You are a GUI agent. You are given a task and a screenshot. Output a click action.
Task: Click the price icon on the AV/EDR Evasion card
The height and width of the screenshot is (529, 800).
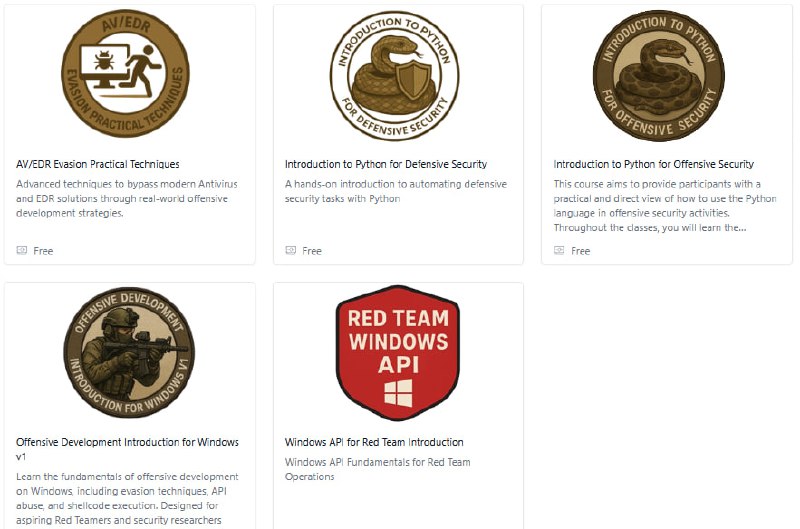[22, 250]
